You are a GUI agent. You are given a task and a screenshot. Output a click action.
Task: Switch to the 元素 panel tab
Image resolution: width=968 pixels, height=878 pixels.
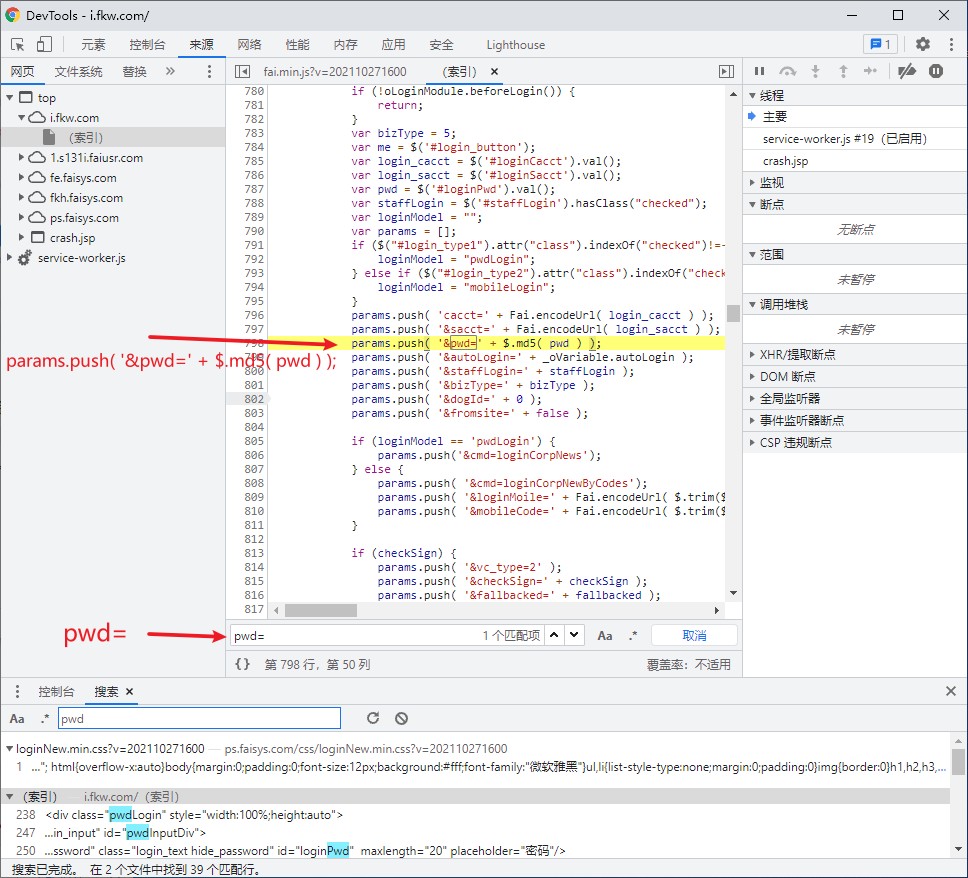[93, 44]
